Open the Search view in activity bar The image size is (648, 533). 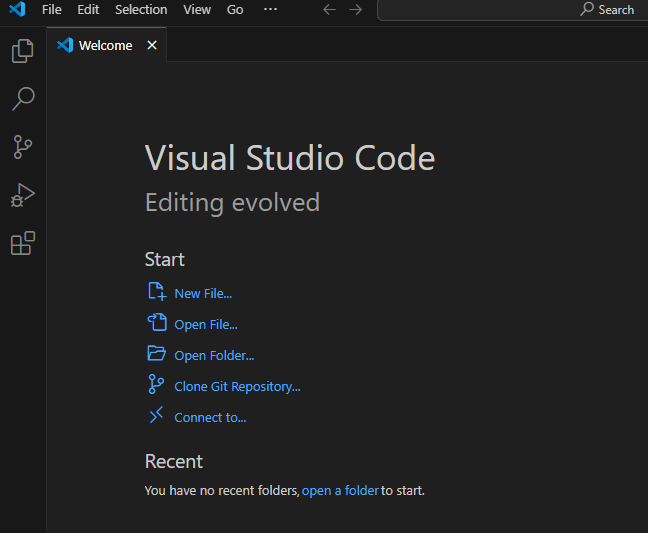[23, 99]
